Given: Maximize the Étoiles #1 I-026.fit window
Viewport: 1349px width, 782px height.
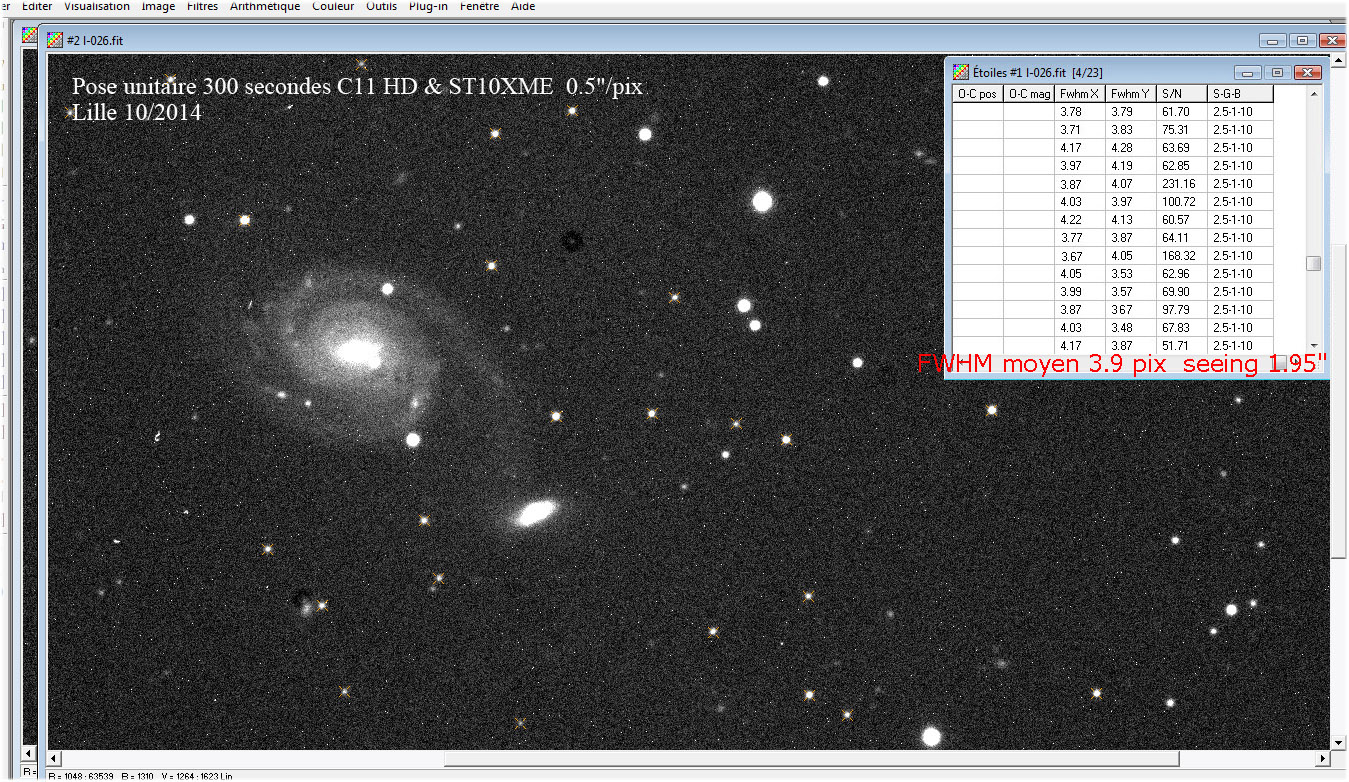Looking at the screenshot, I should click(x=1277, y=72).
